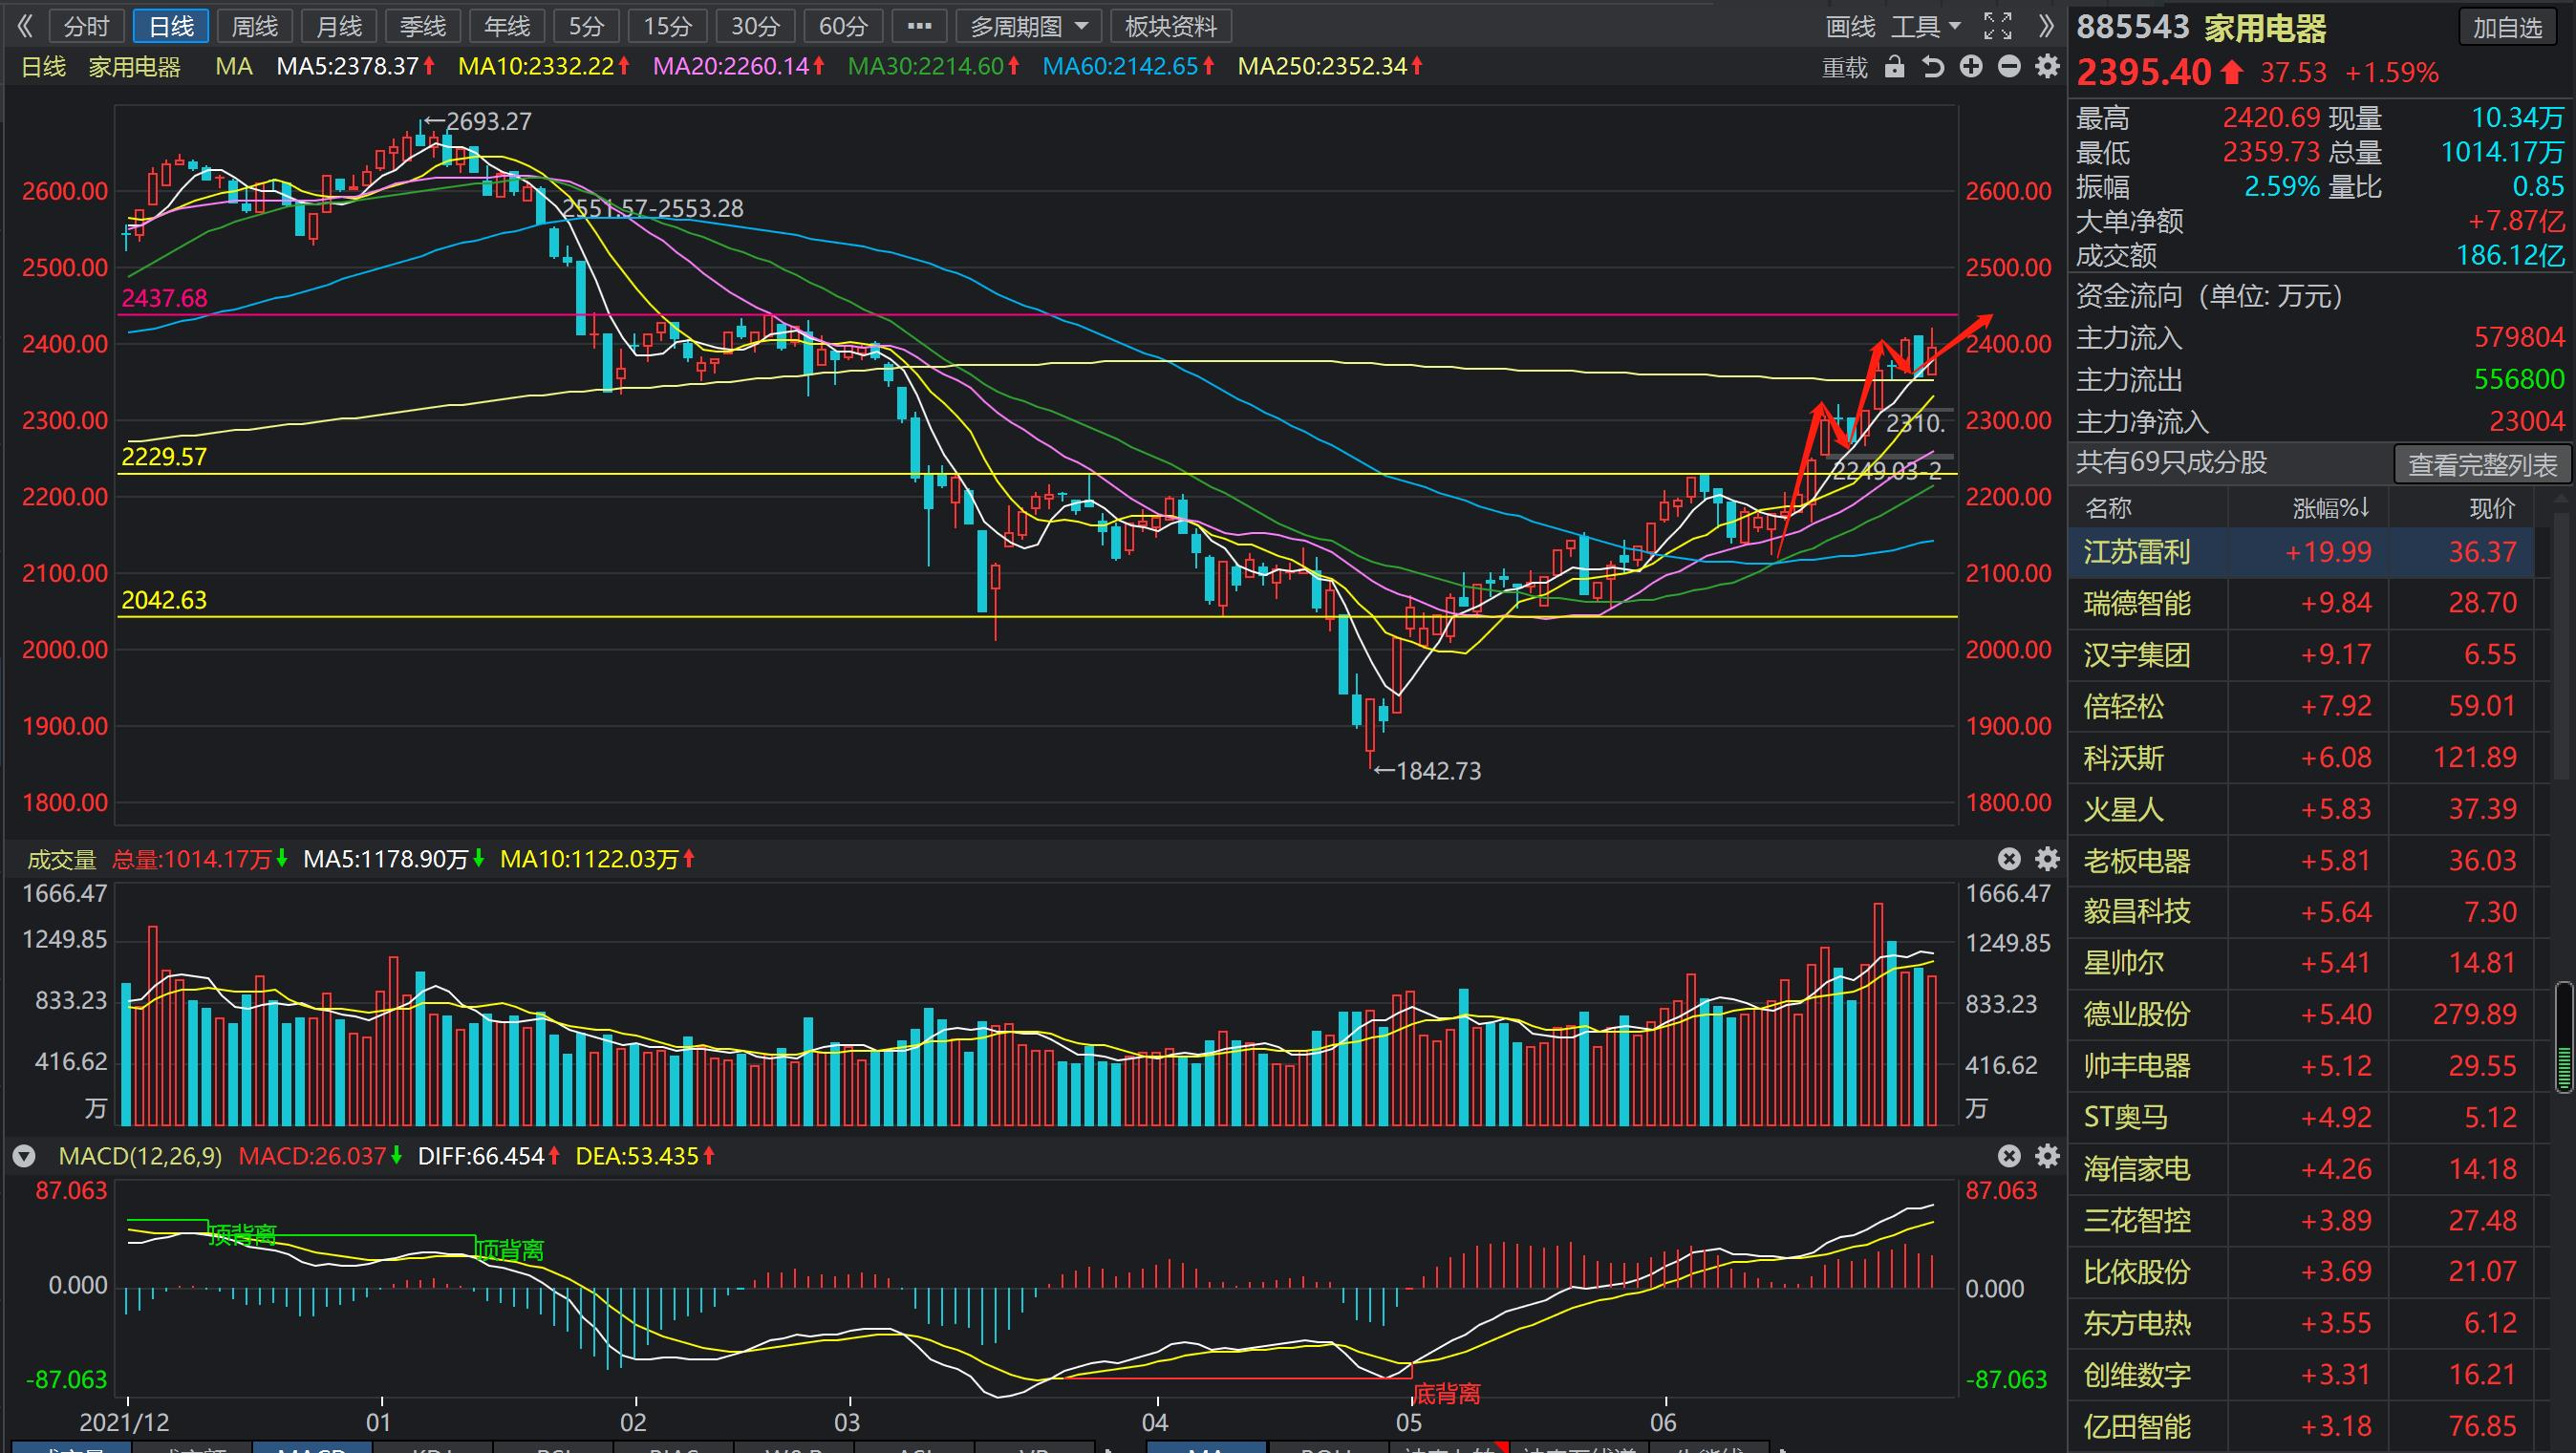Screen dimensions: 2576x1453
Task: Open main chart settings gear
Action: click(x=2047, y=67)
